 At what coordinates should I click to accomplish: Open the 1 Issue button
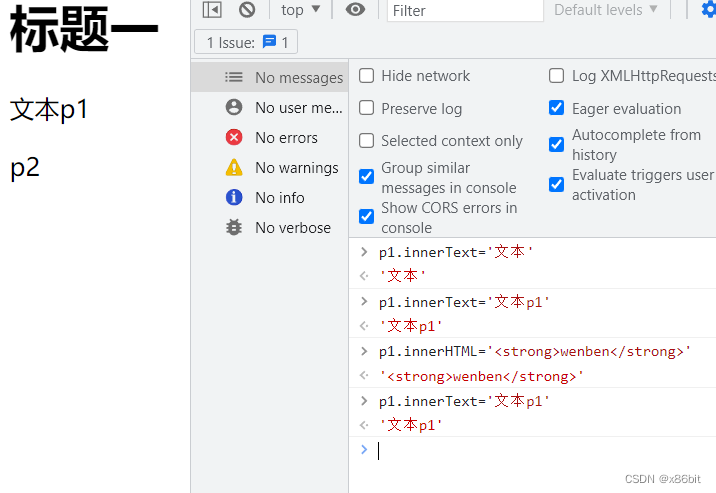point(246,42)
